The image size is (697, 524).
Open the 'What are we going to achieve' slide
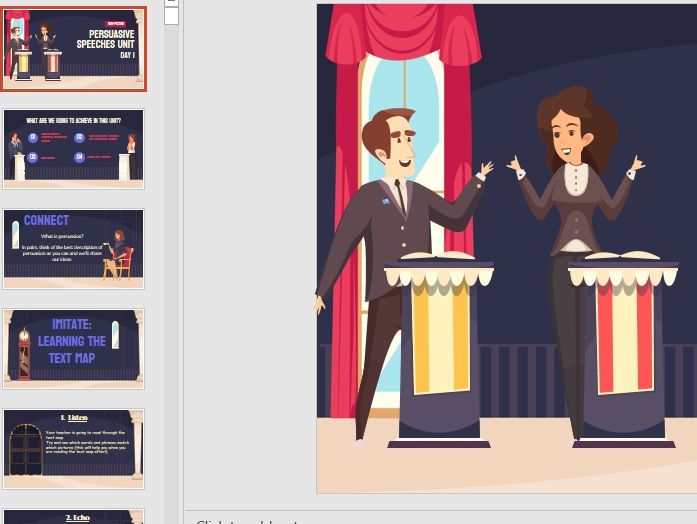[73, 148]
